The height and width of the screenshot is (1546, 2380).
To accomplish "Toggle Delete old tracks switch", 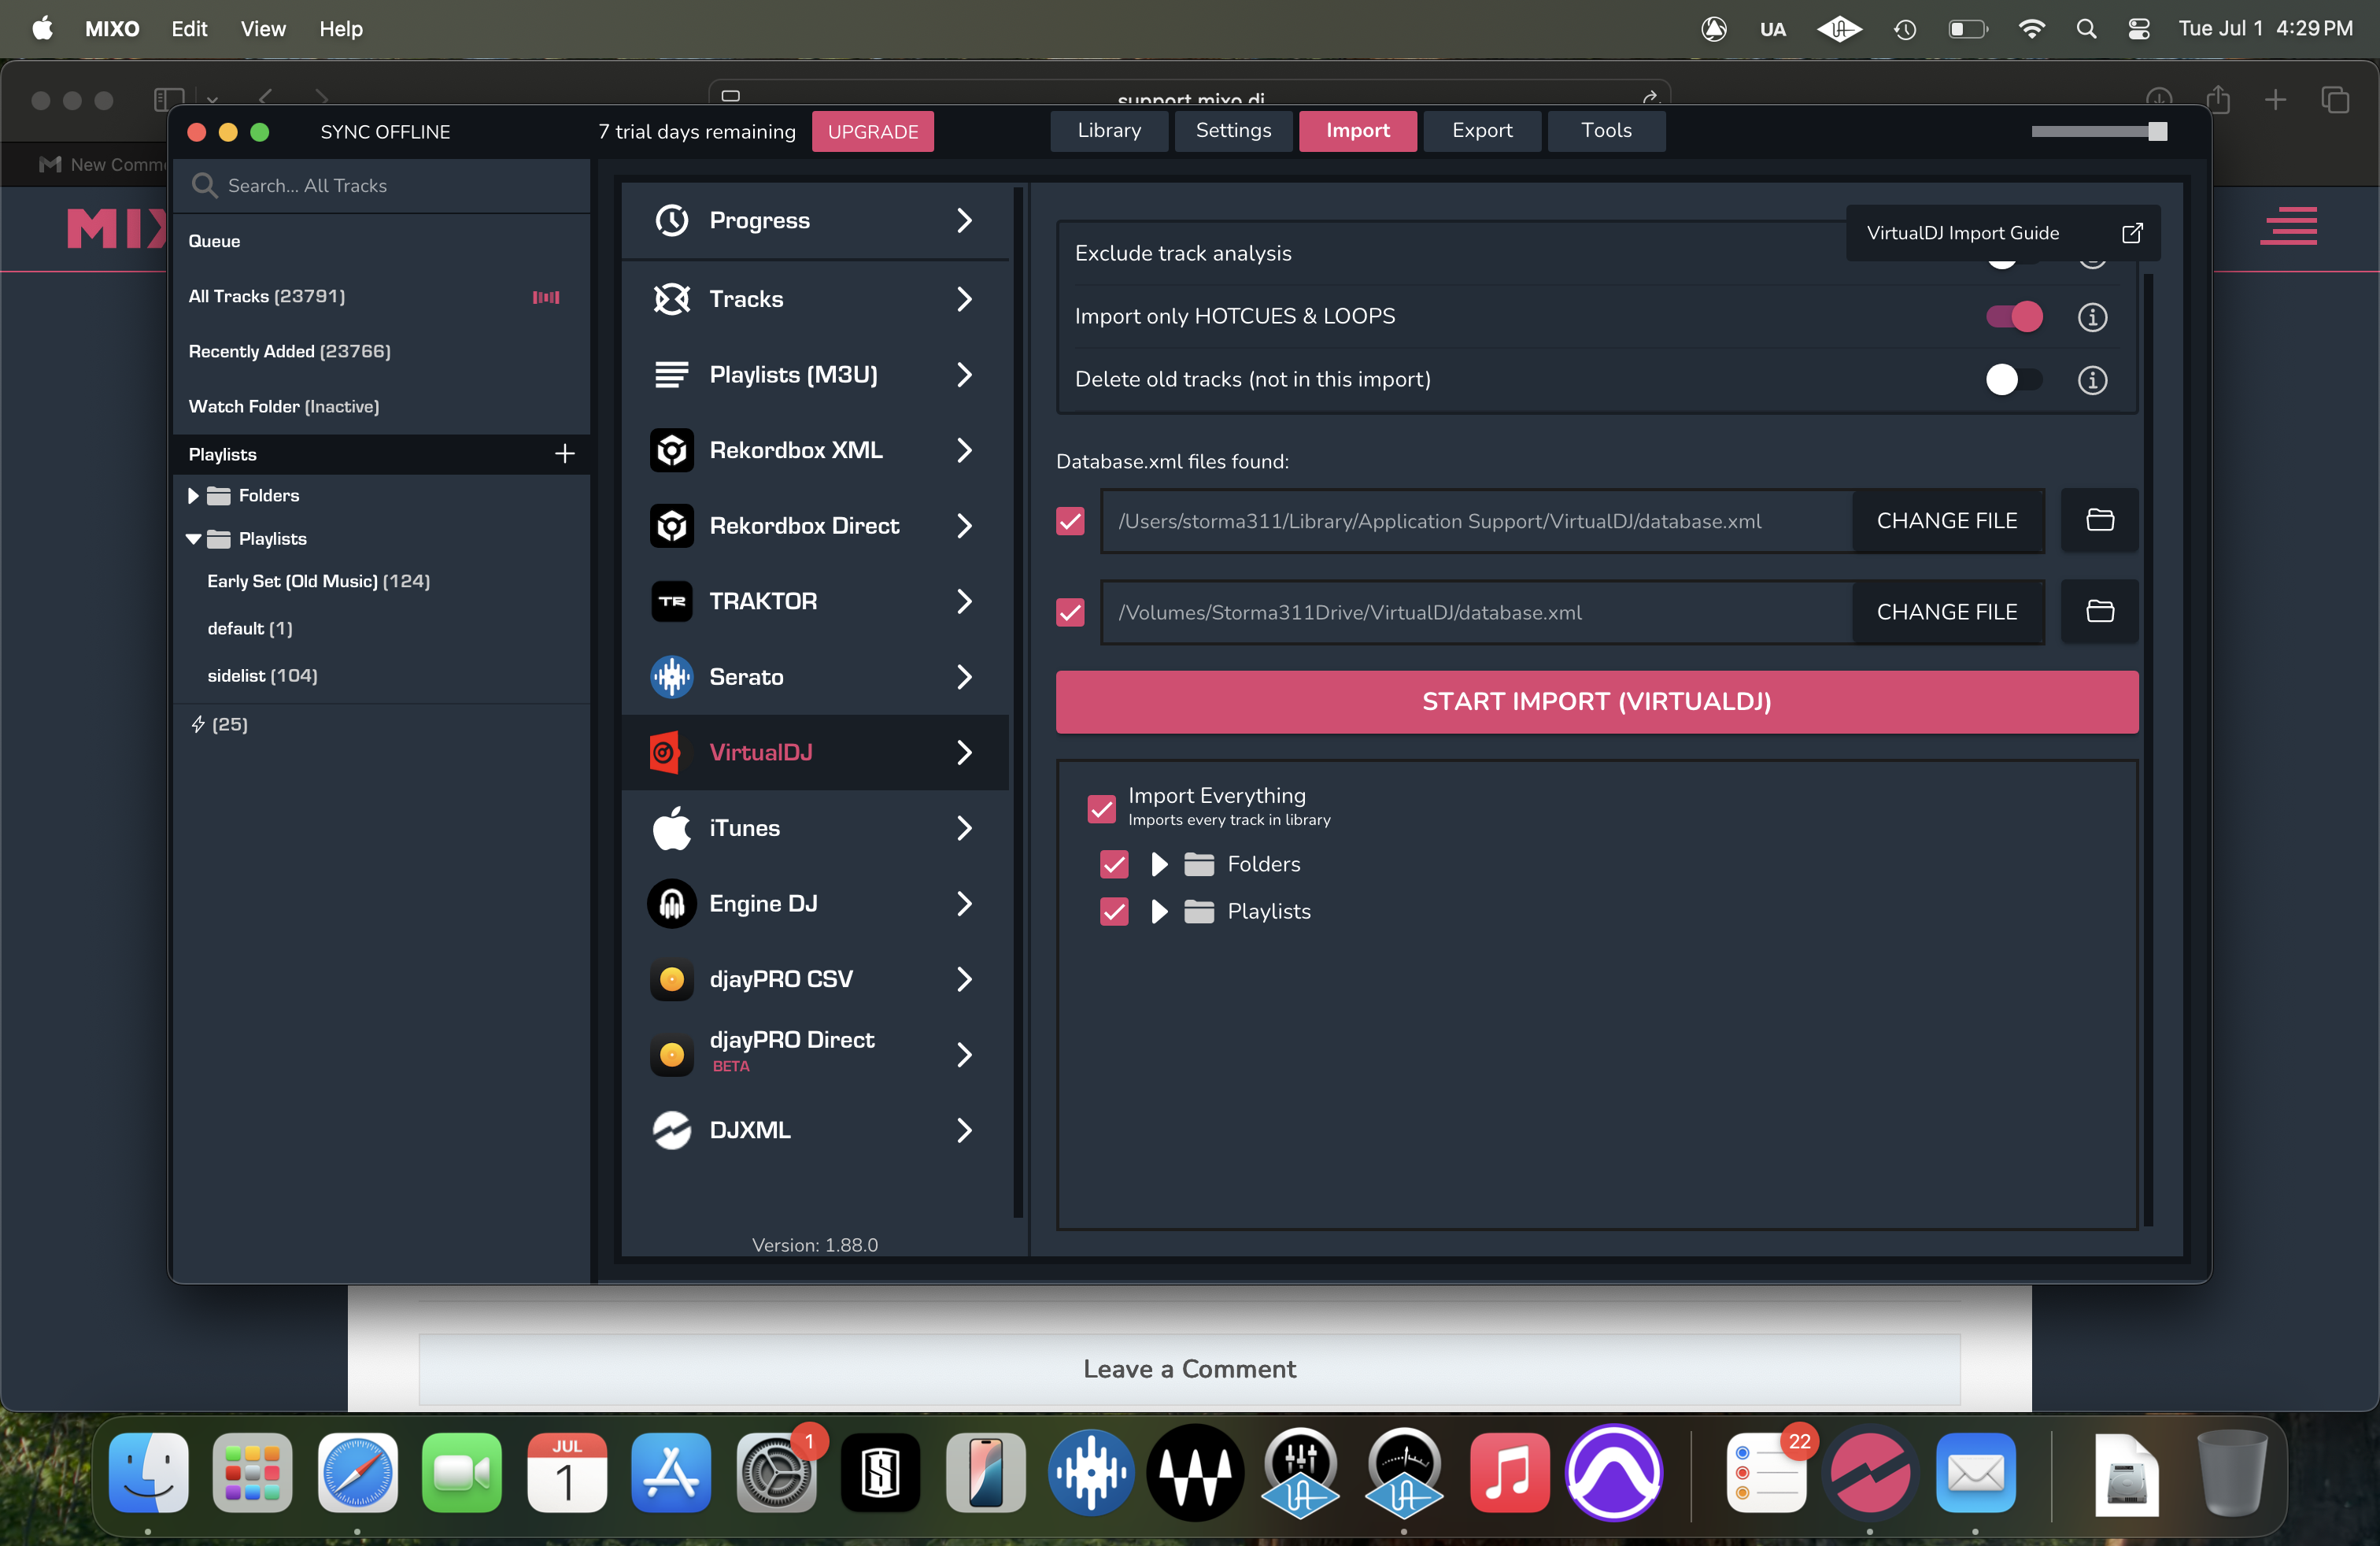I will pyautogui.click(x=2012, y=379).
